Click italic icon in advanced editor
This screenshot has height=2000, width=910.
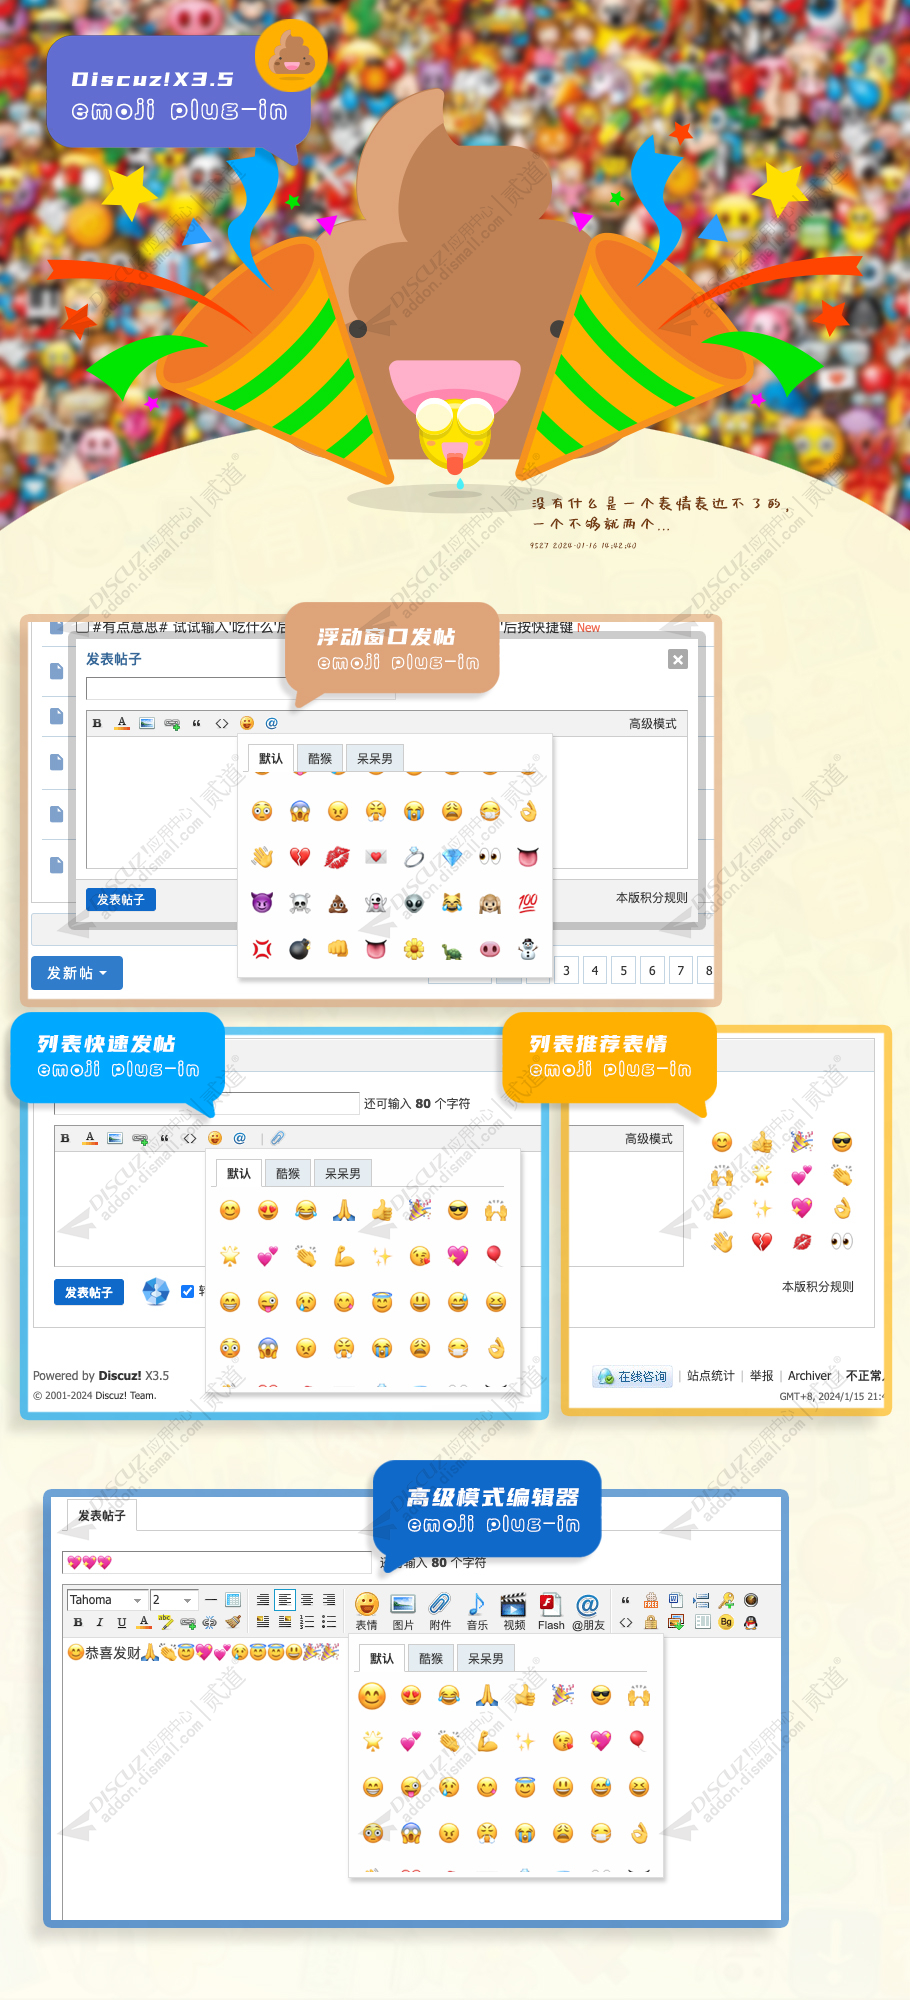100,1622
